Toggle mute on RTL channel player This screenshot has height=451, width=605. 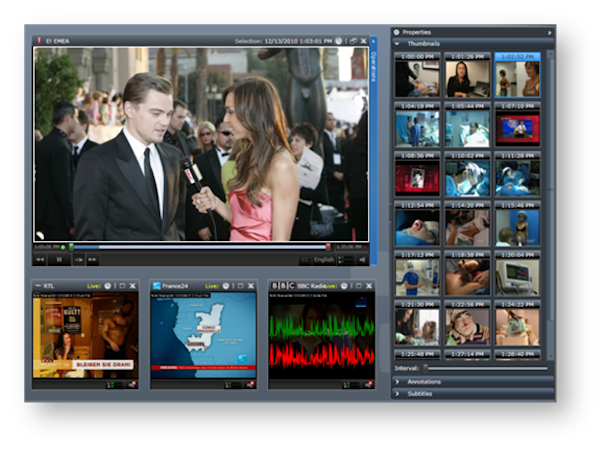(x=131, y=384)
